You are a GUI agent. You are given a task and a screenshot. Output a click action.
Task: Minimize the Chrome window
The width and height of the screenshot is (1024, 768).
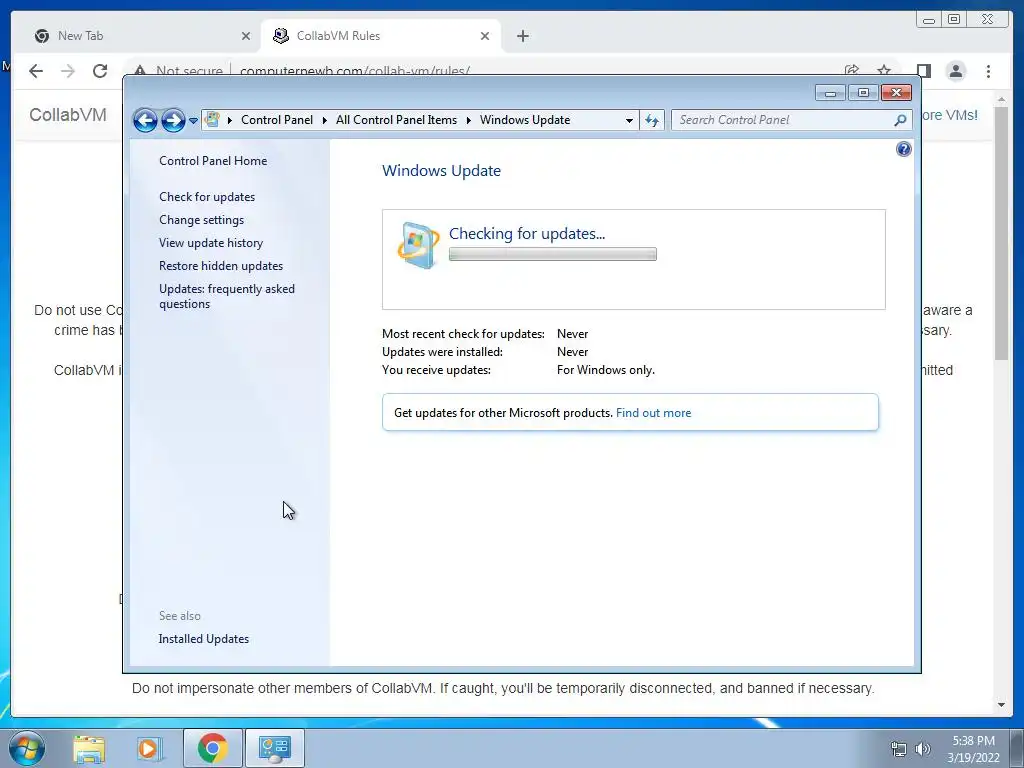point(929,20)
